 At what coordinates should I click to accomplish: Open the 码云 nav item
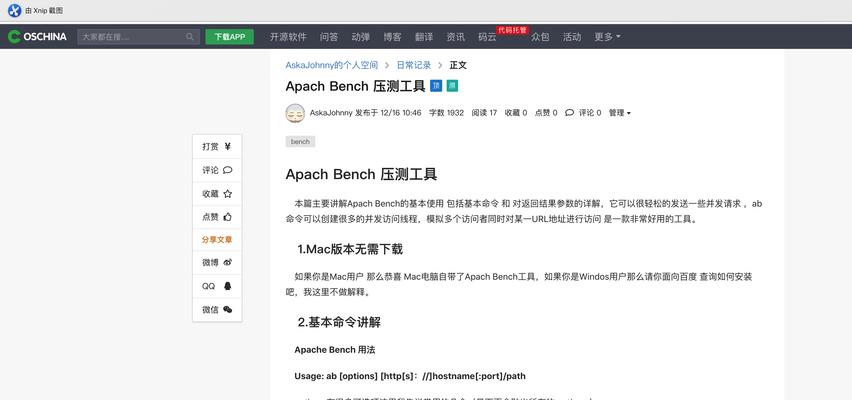click(x=487, y=37)
